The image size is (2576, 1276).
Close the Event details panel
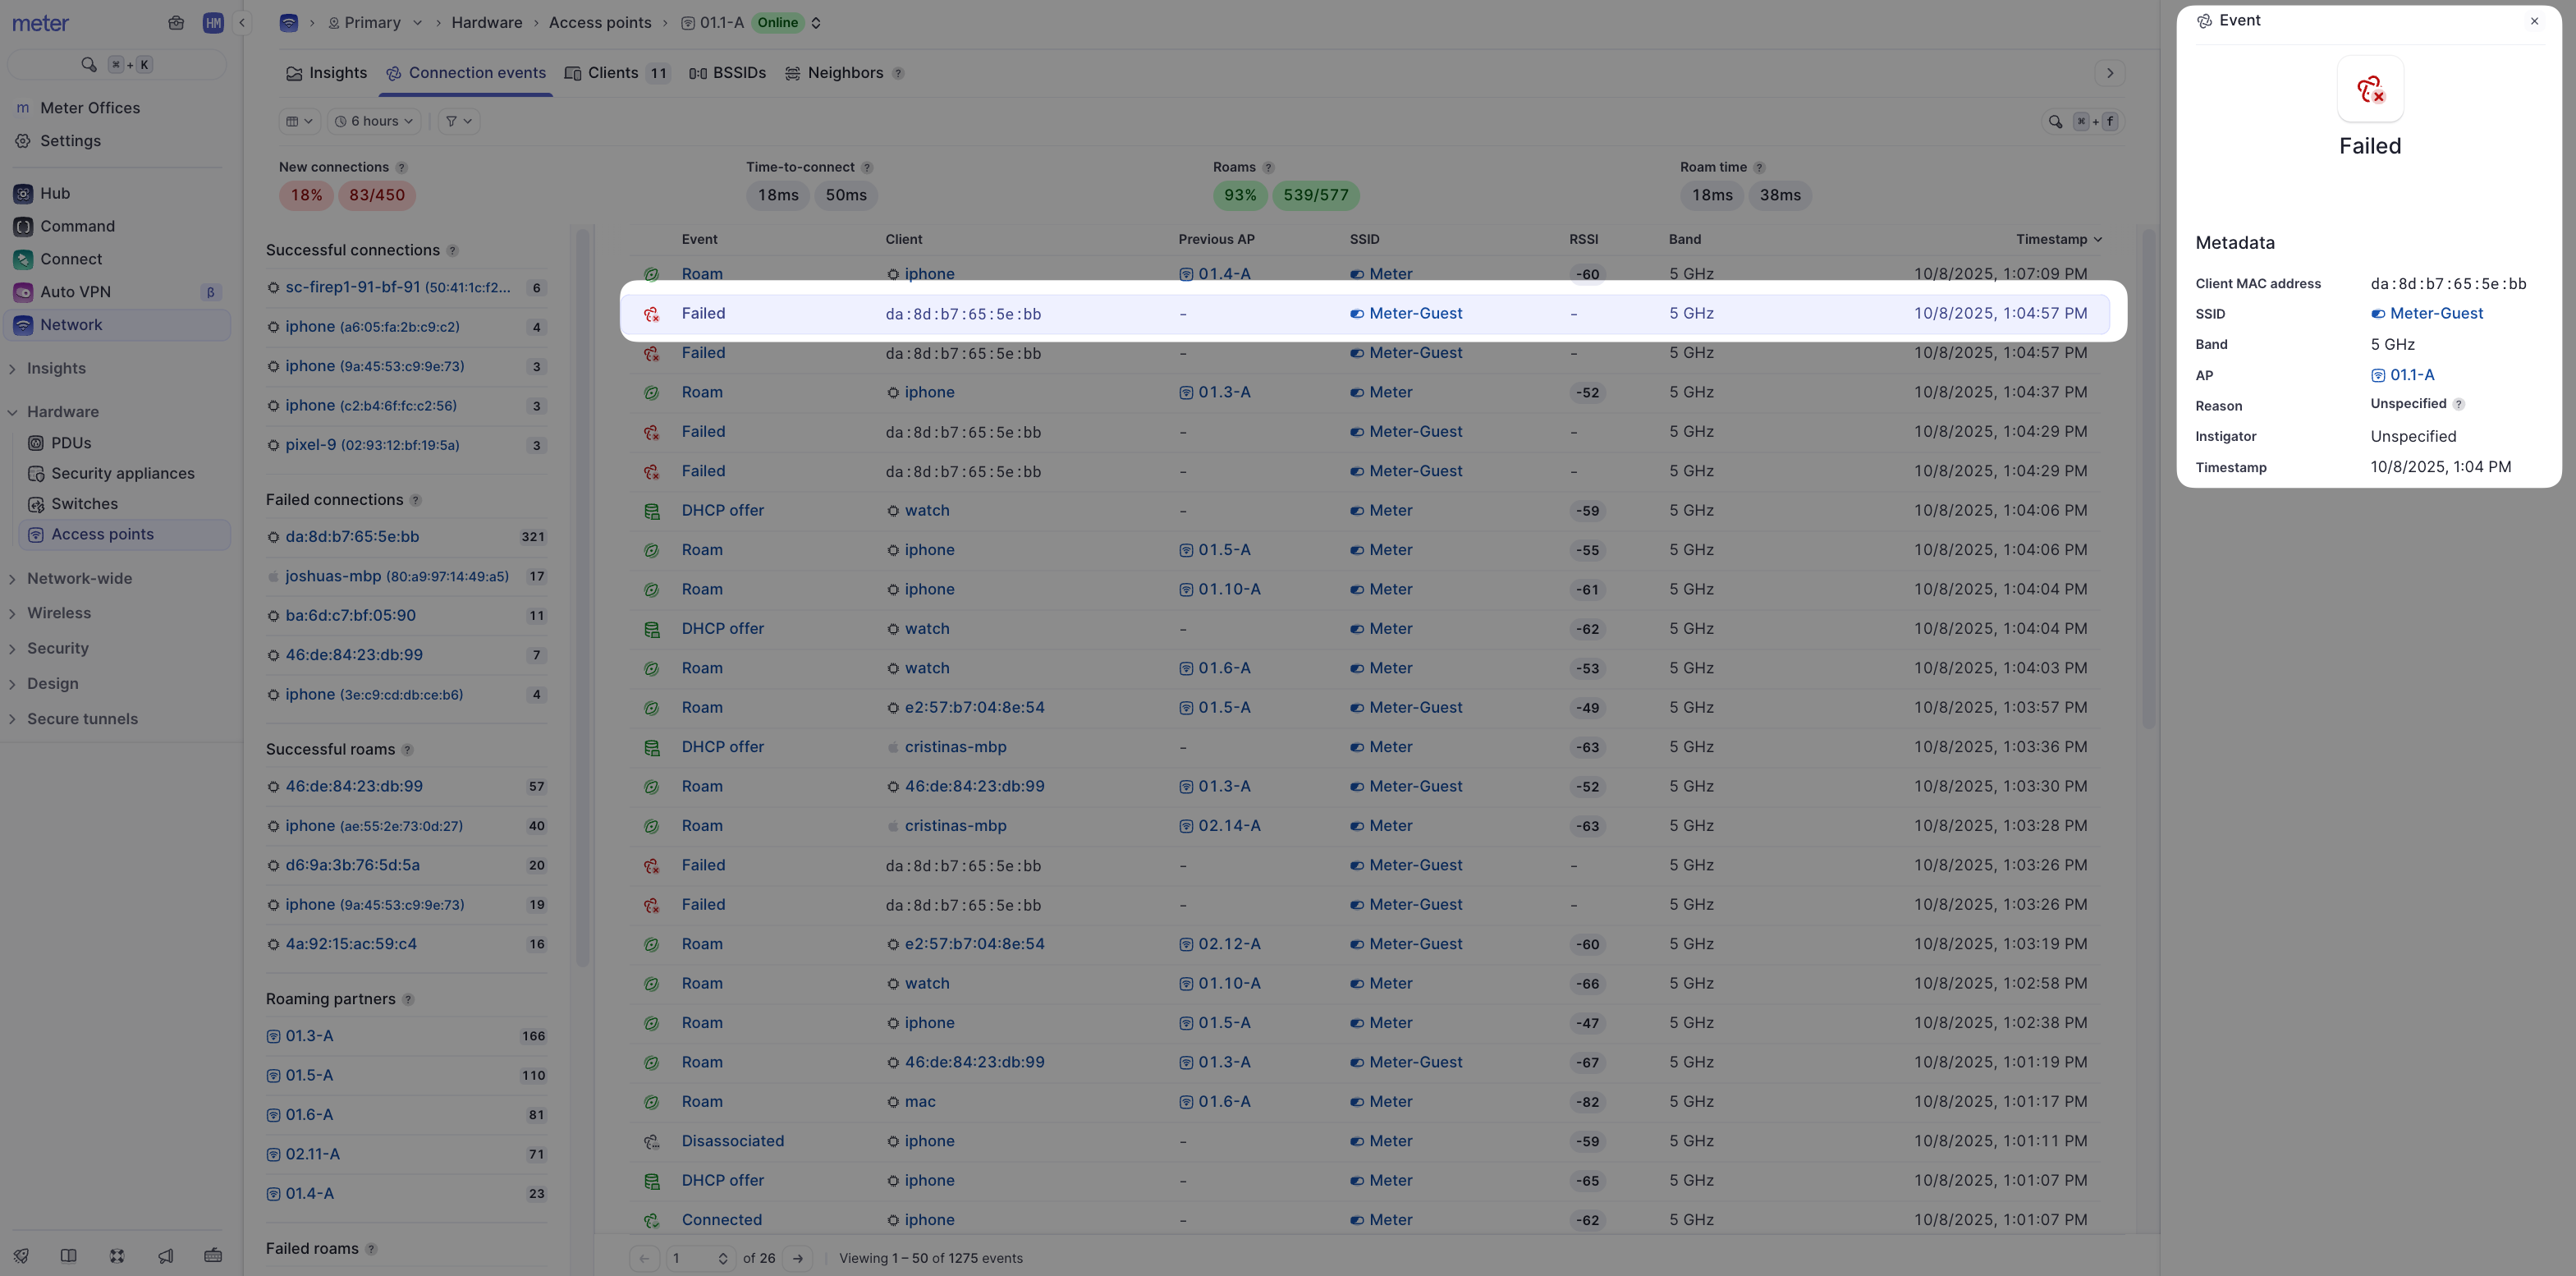click(2534, 21)
